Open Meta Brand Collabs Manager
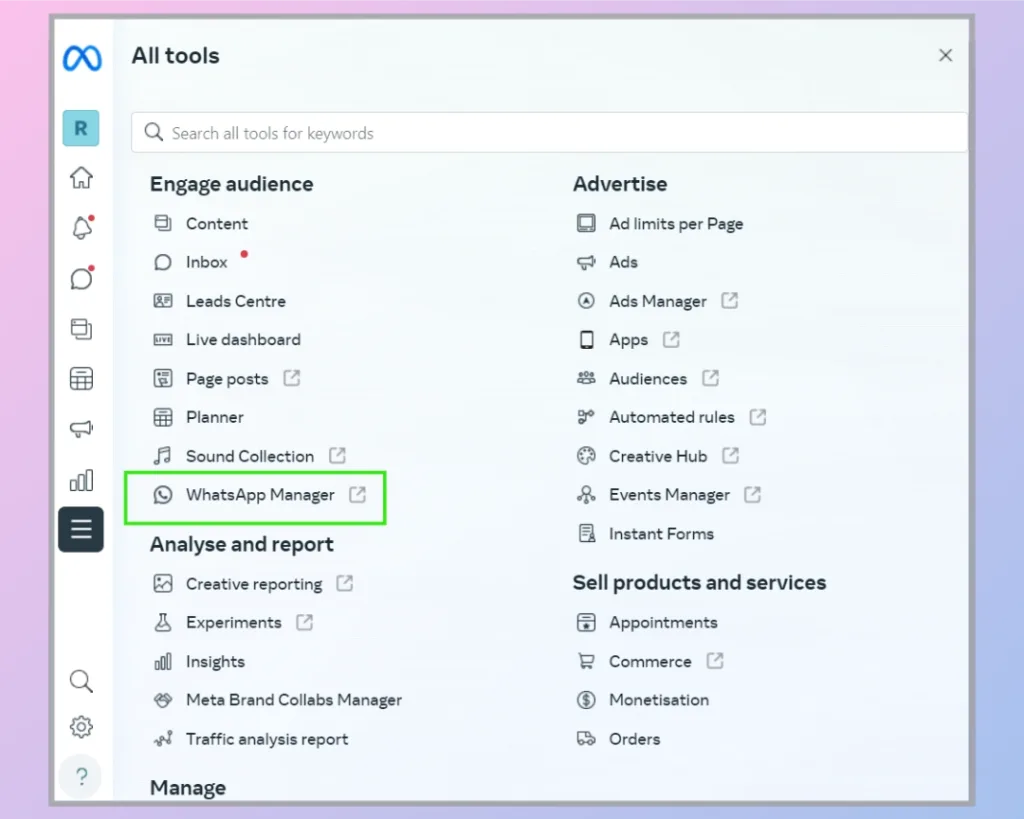The width and height of the screenshot is (1024, 819). pyautogui.click(x=293, y=700)
